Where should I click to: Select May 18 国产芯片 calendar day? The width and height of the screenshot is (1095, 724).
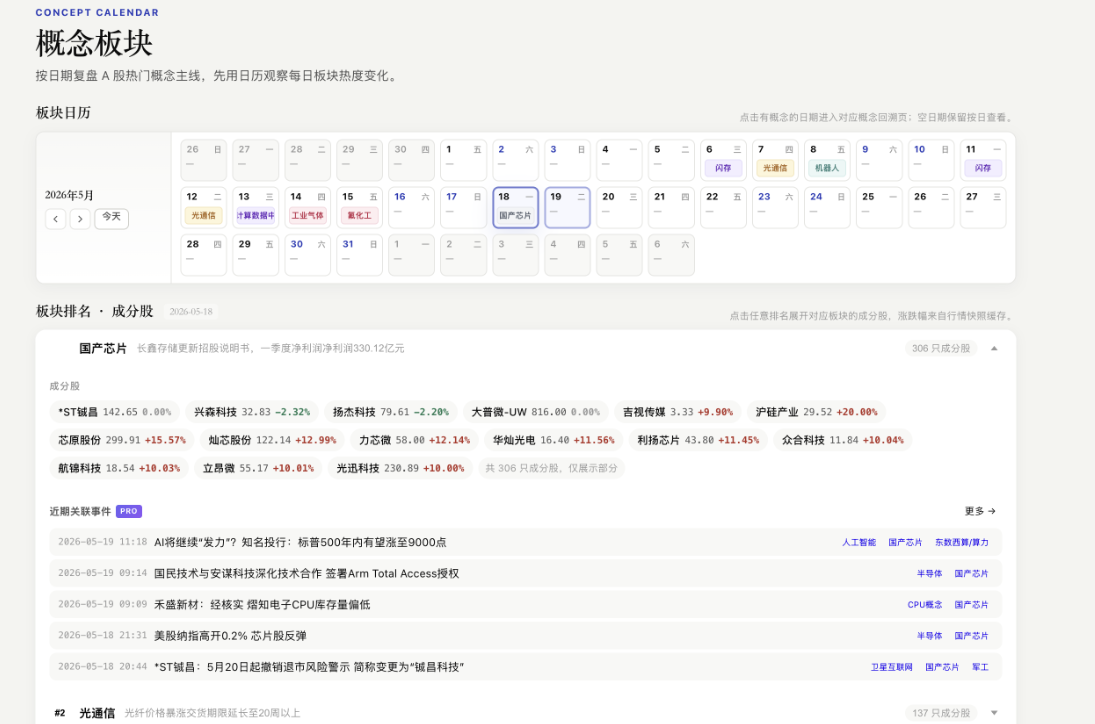515,207
